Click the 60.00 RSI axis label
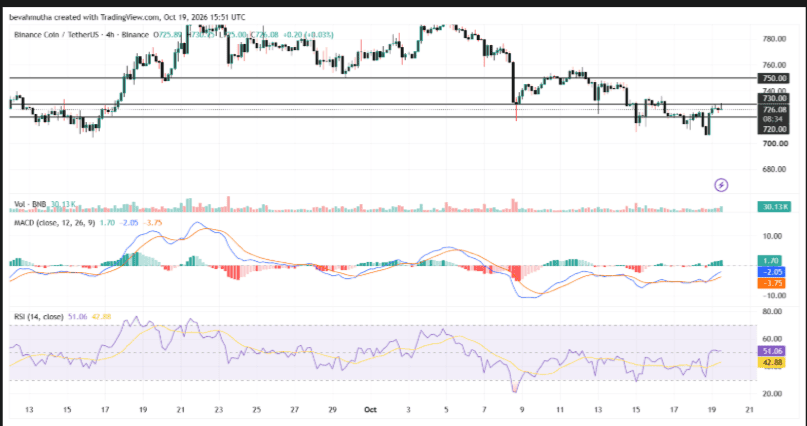807x426 pixels. pos(774,339)
